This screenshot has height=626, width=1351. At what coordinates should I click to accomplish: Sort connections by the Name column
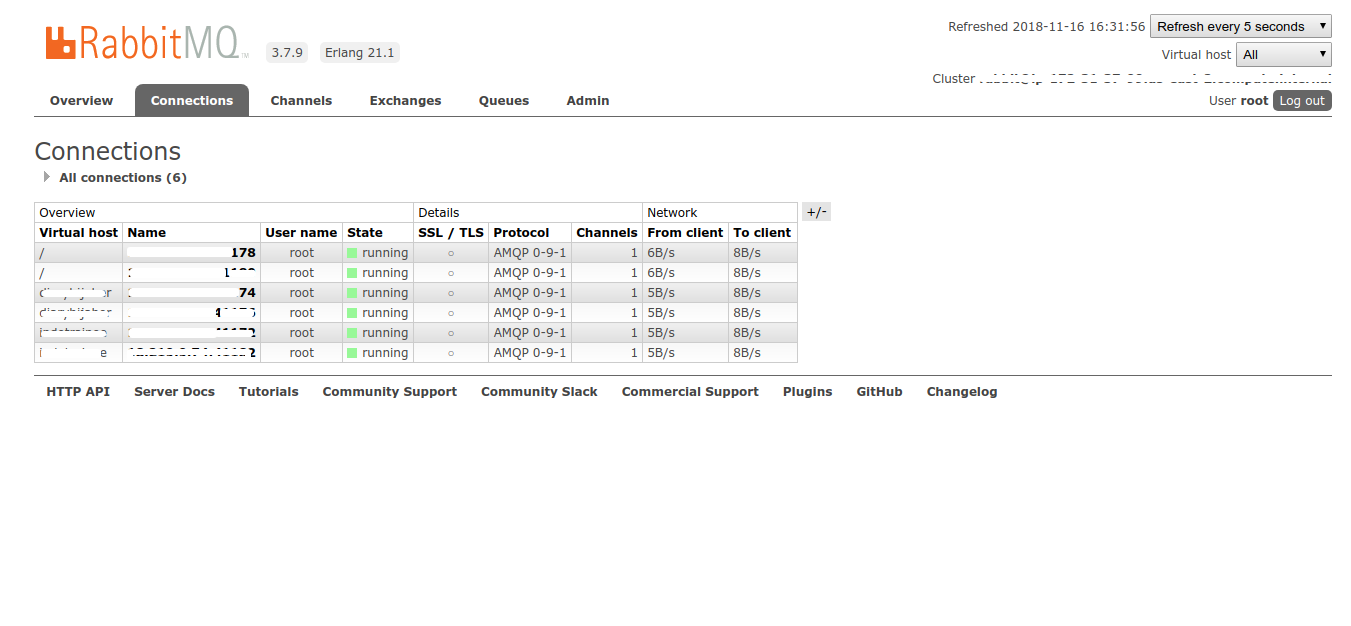pos(145,232)
